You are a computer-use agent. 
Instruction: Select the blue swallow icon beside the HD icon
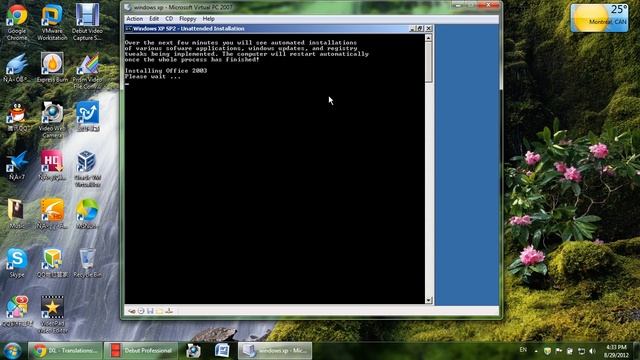(16, 165)
